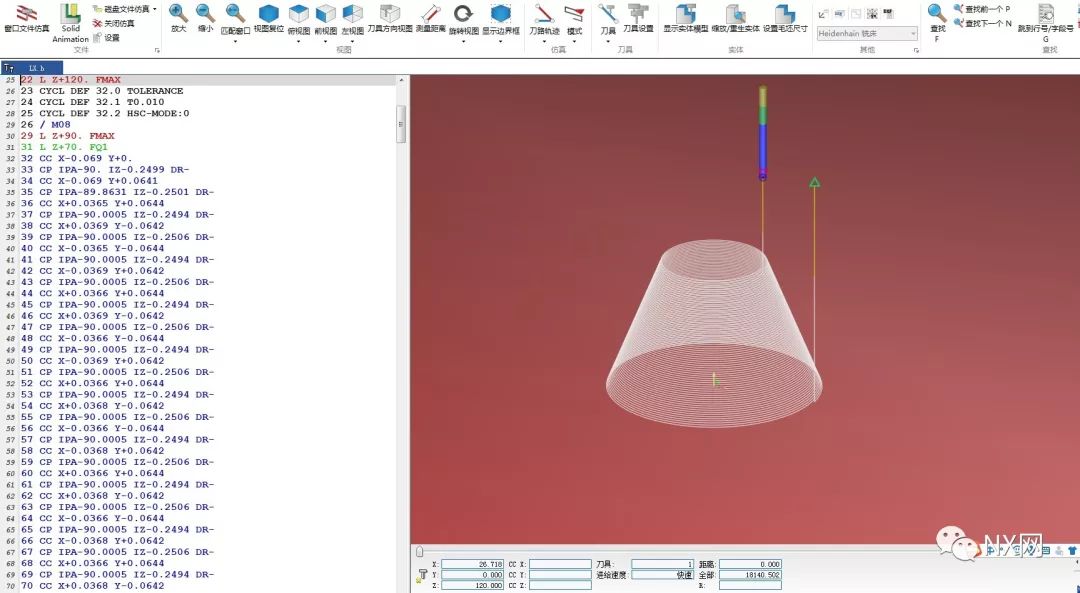Launch Solid Animation
This screenshot has height=593, width=1080.
click(70, 23)
